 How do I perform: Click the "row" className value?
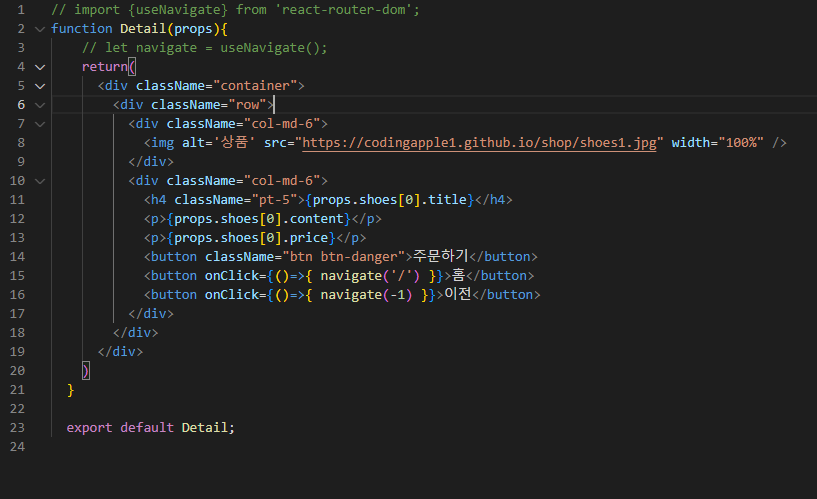[x=247, y=105]
